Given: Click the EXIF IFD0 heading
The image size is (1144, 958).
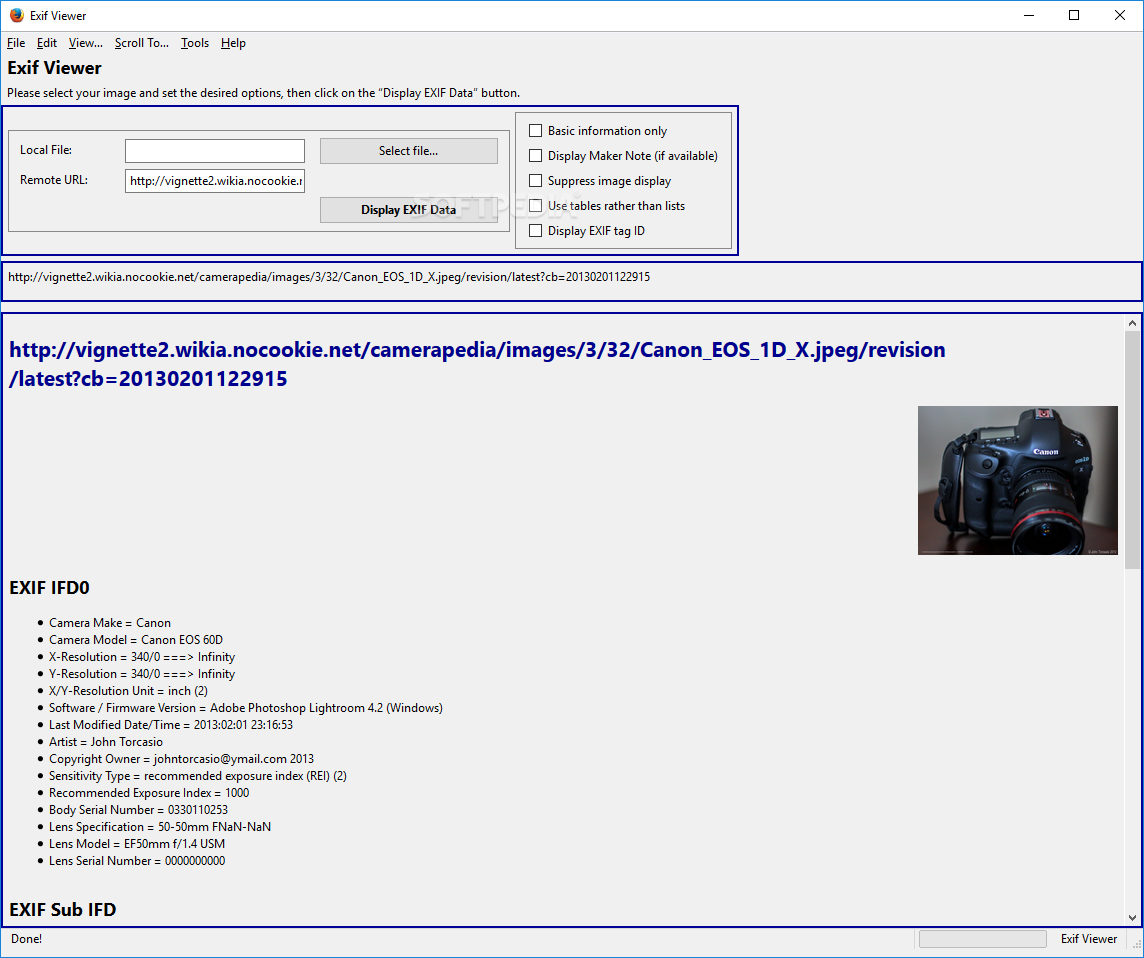Looking at the screenshot, I should click(x=50, y=588).
